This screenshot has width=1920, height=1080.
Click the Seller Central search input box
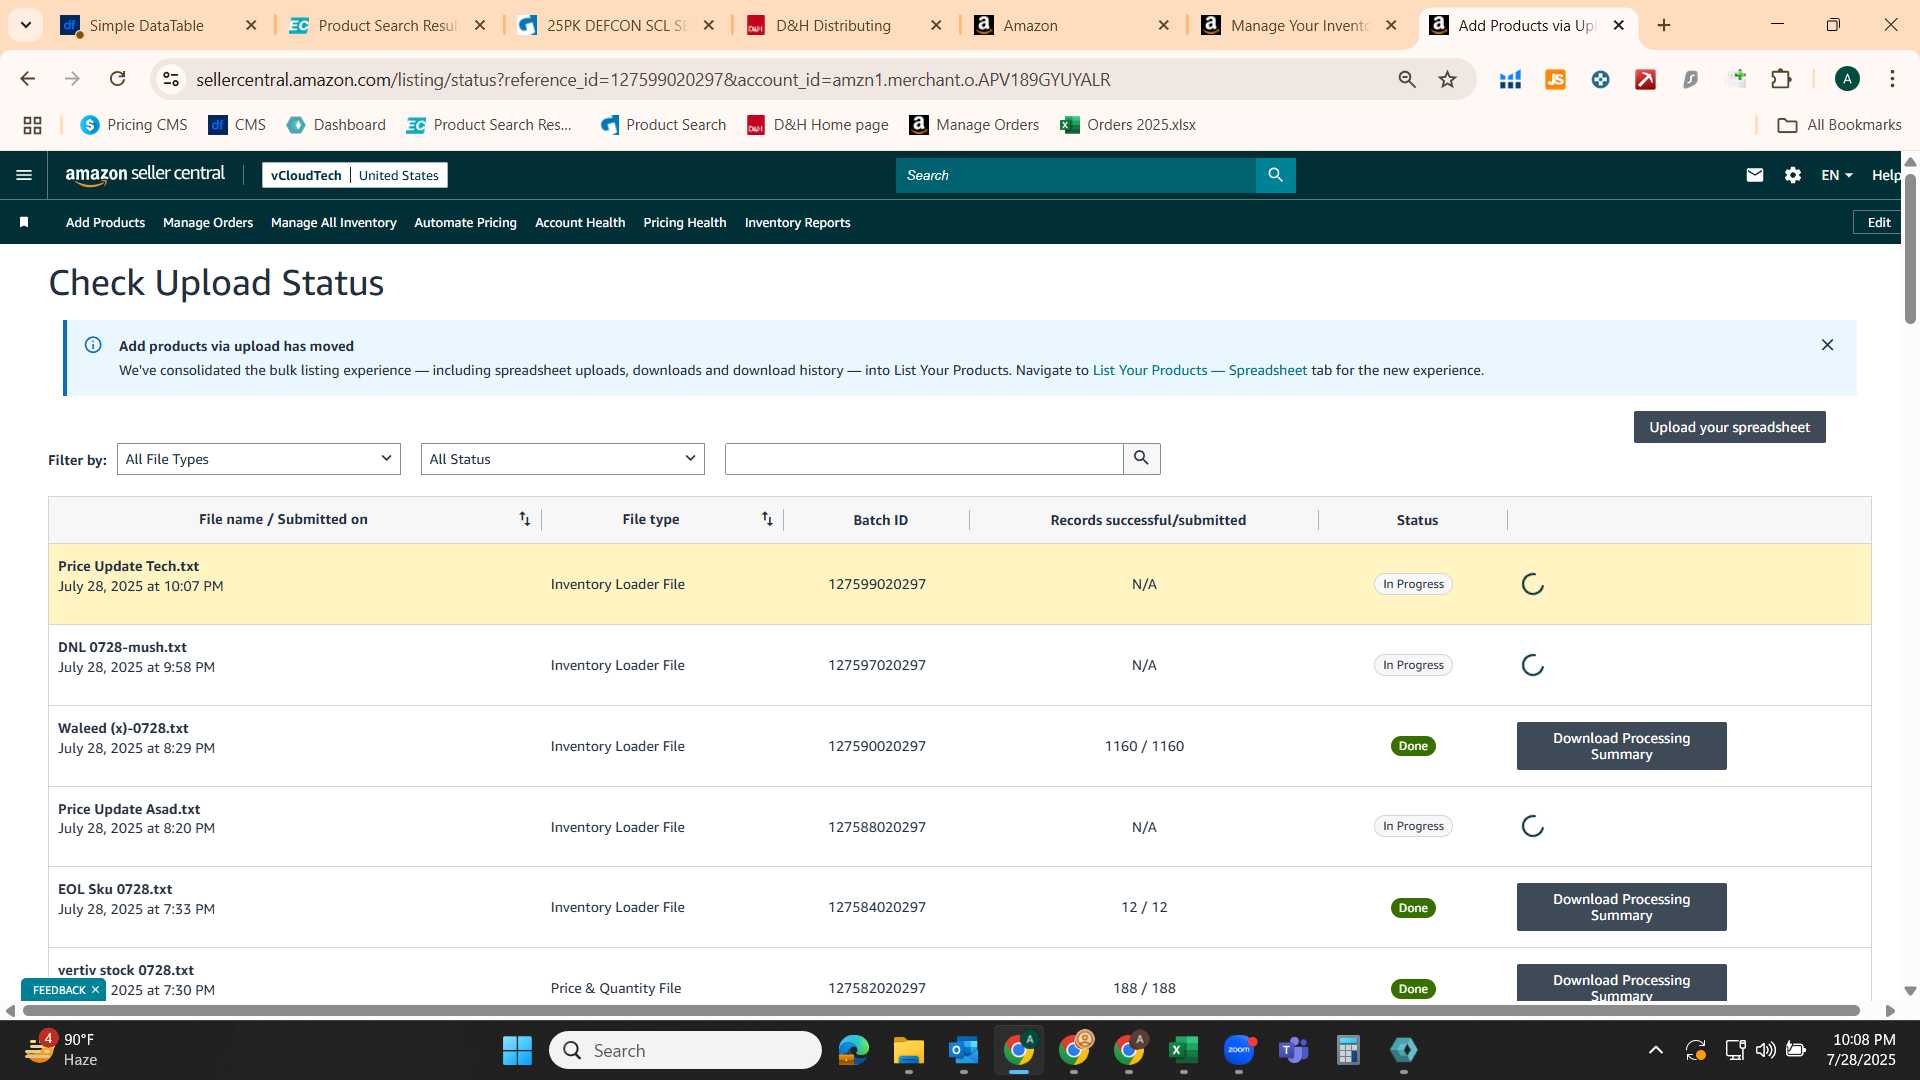click(x=1075, y=175)
